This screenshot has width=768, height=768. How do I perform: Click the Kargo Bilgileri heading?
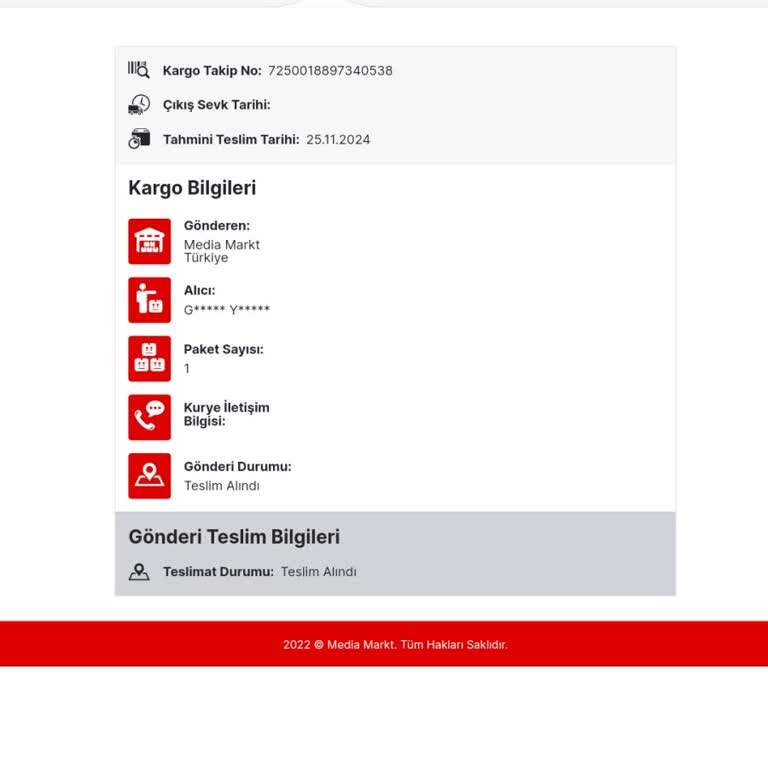click(192, 188)
